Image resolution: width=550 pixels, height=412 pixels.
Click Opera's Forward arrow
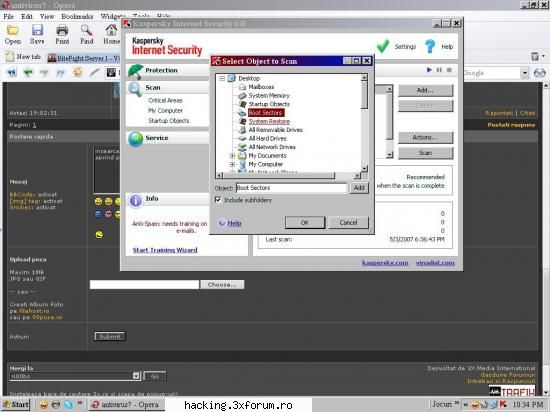pyautogui.click(x=44, y=73)
